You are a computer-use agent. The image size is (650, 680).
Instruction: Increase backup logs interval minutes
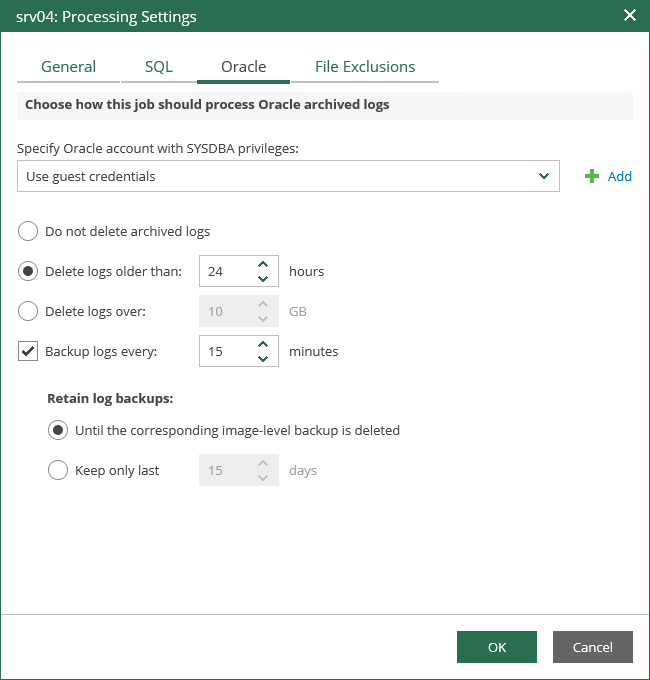[262, 344]
